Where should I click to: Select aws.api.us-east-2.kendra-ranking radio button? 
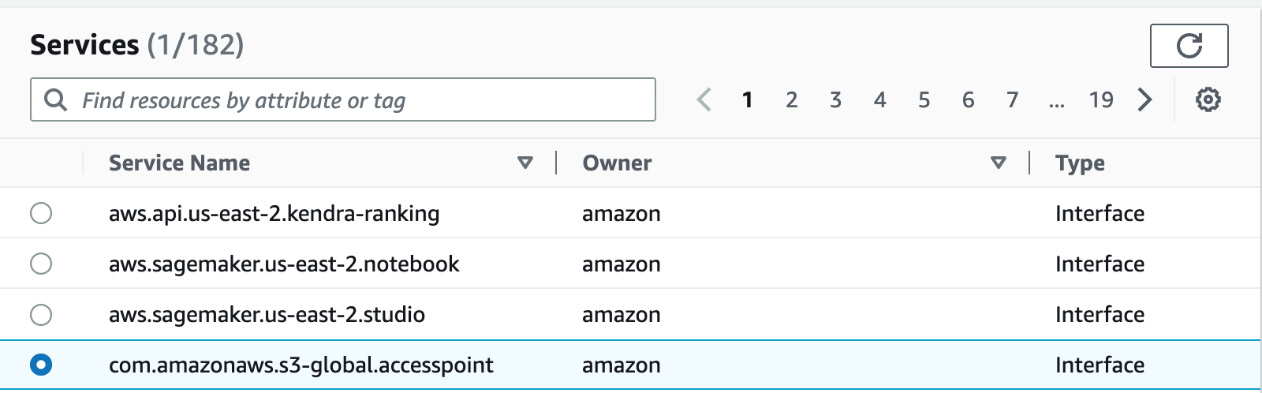[x=41, y=213]
